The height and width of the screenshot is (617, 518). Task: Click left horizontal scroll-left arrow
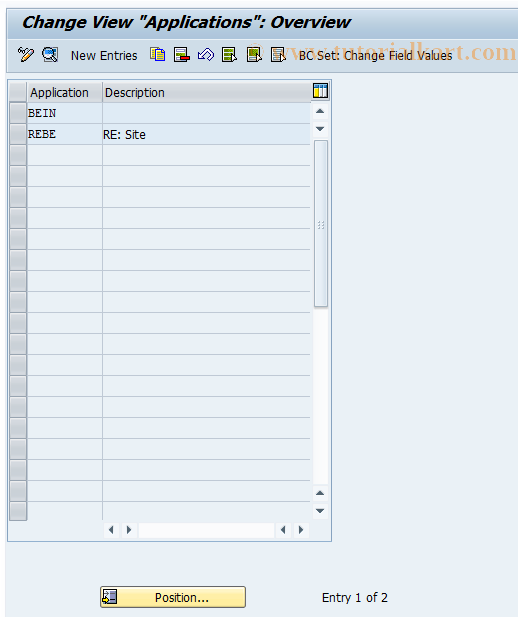coord(111,530)
